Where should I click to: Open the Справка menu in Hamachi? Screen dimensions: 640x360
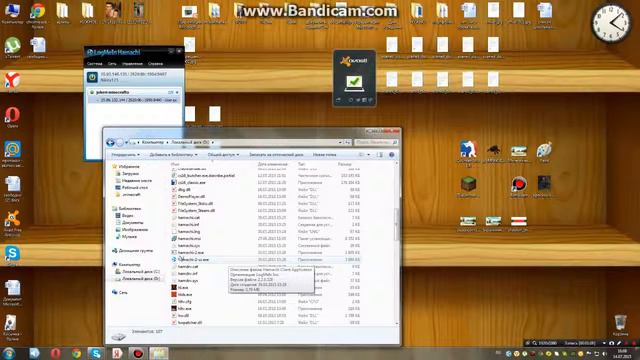coord(155,64)
